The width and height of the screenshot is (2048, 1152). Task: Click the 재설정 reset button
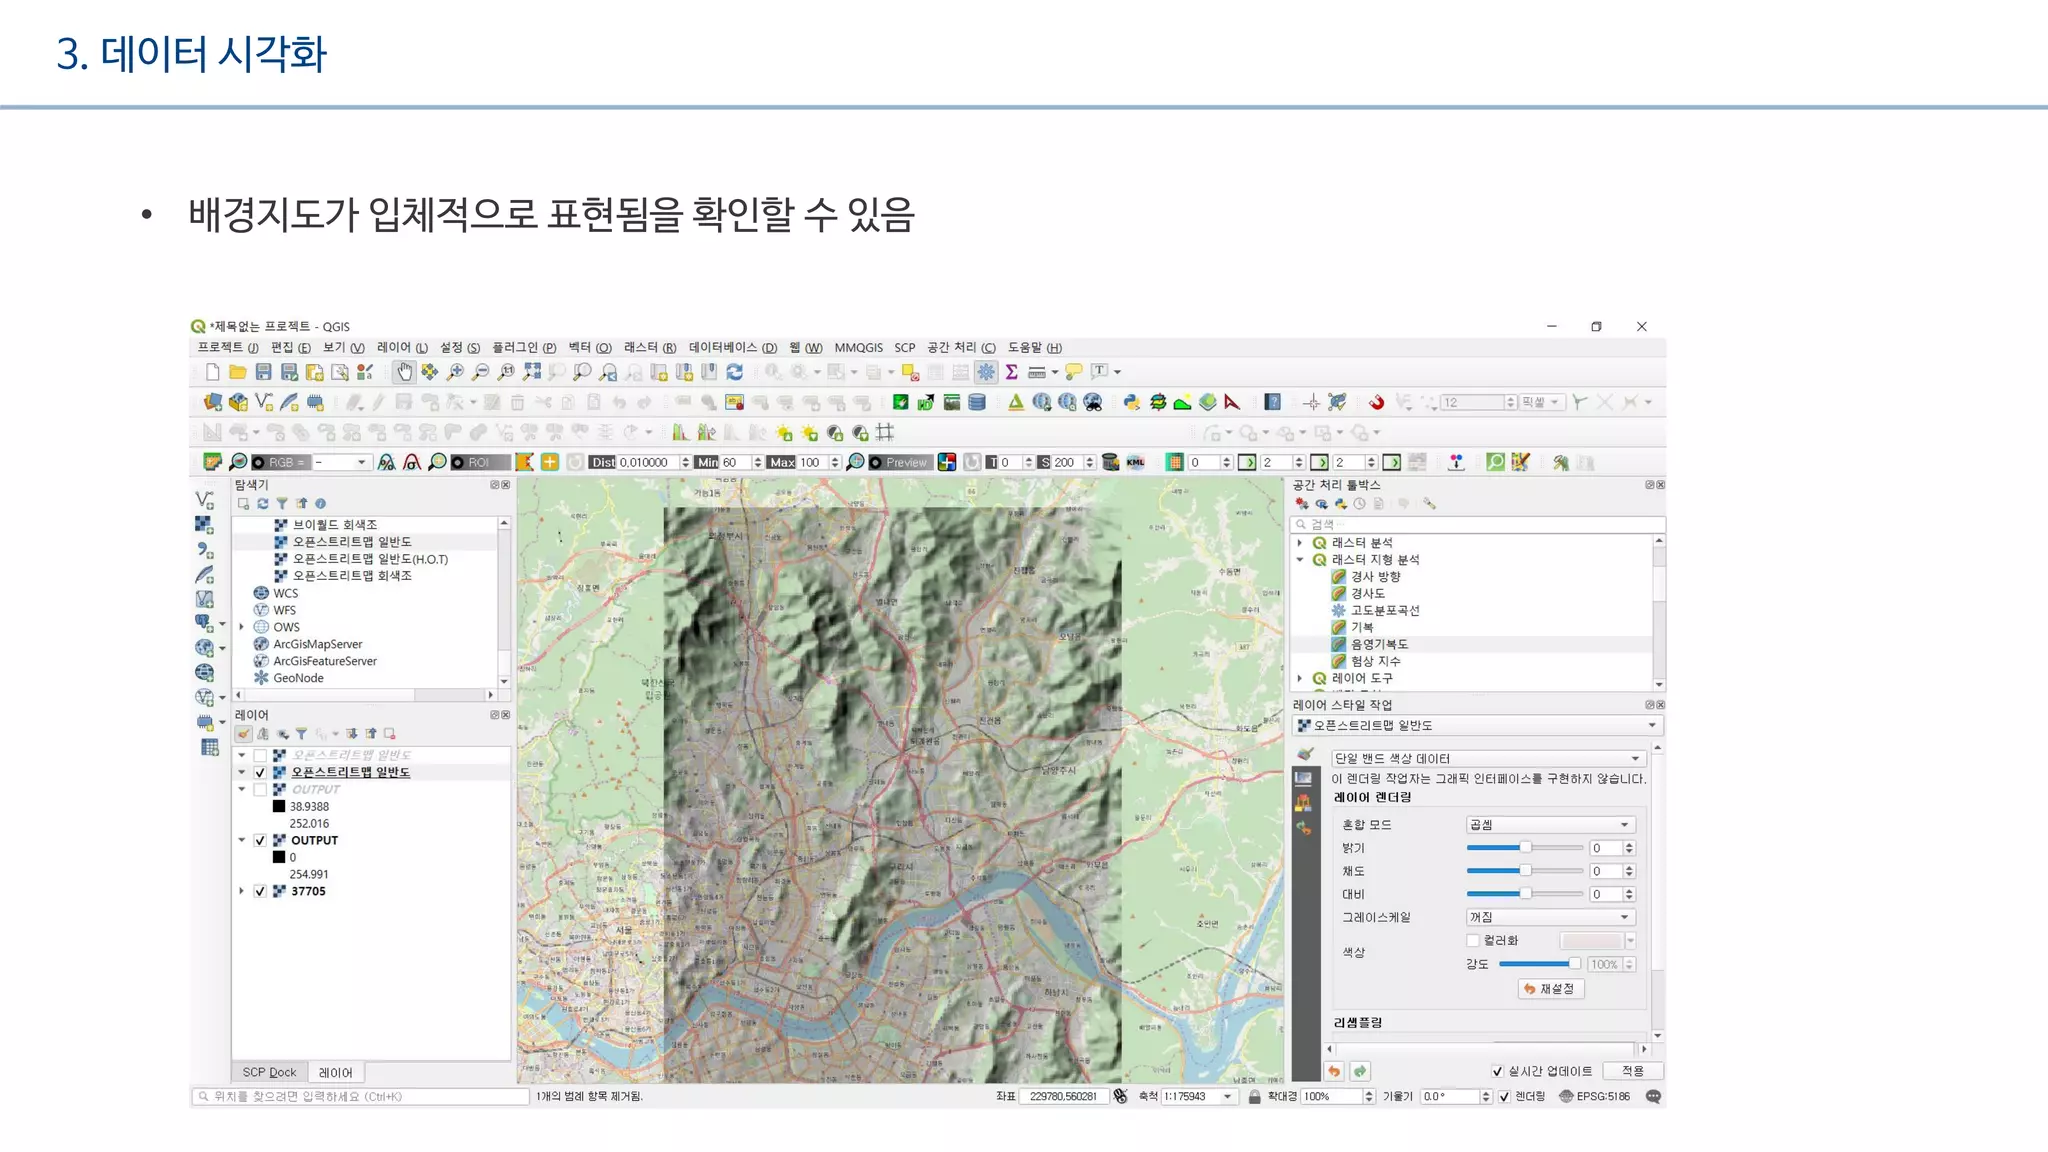pos(1550,989)
